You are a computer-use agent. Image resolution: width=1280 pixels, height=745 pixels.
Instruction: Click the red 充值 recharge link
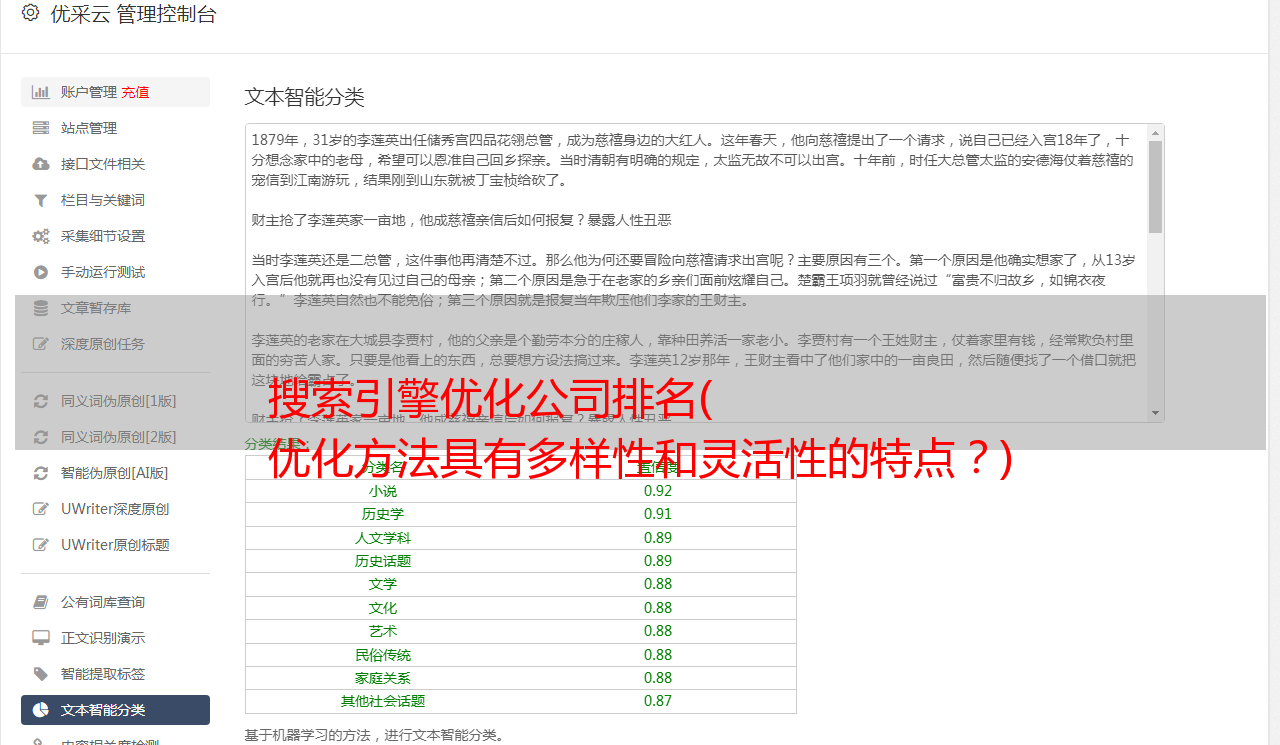pos(135,92)
